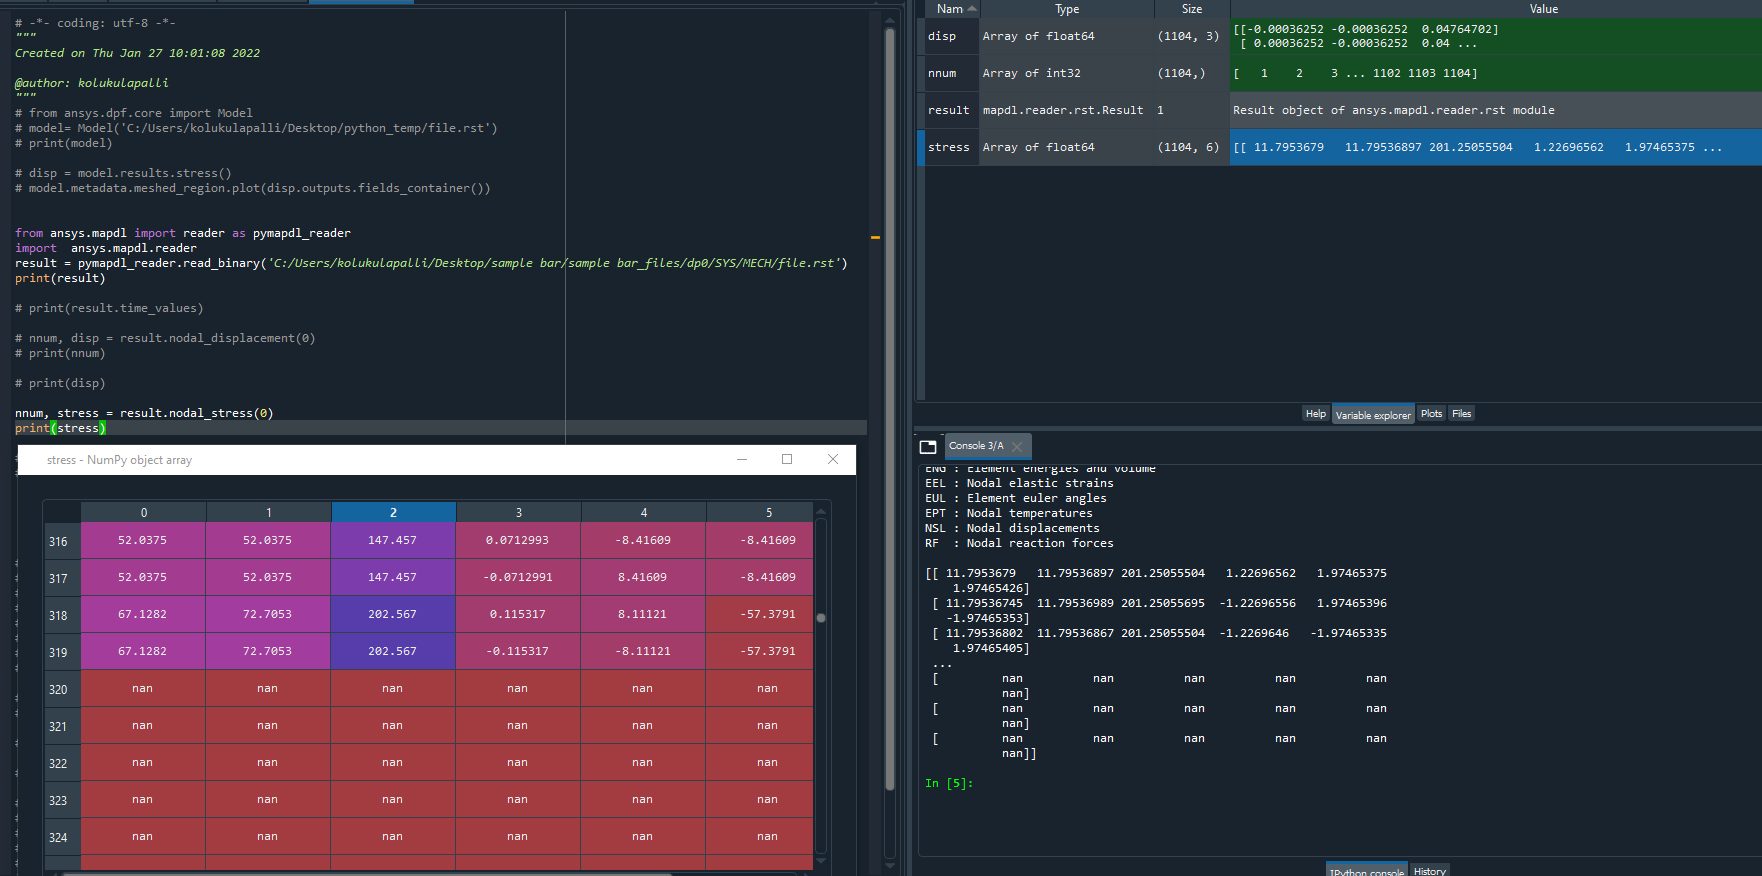Image resolution: width=1762 pixels, height=876 pixels.
Task: Select highlighted column 2 header in array
Action: click(x=394, y=512)
